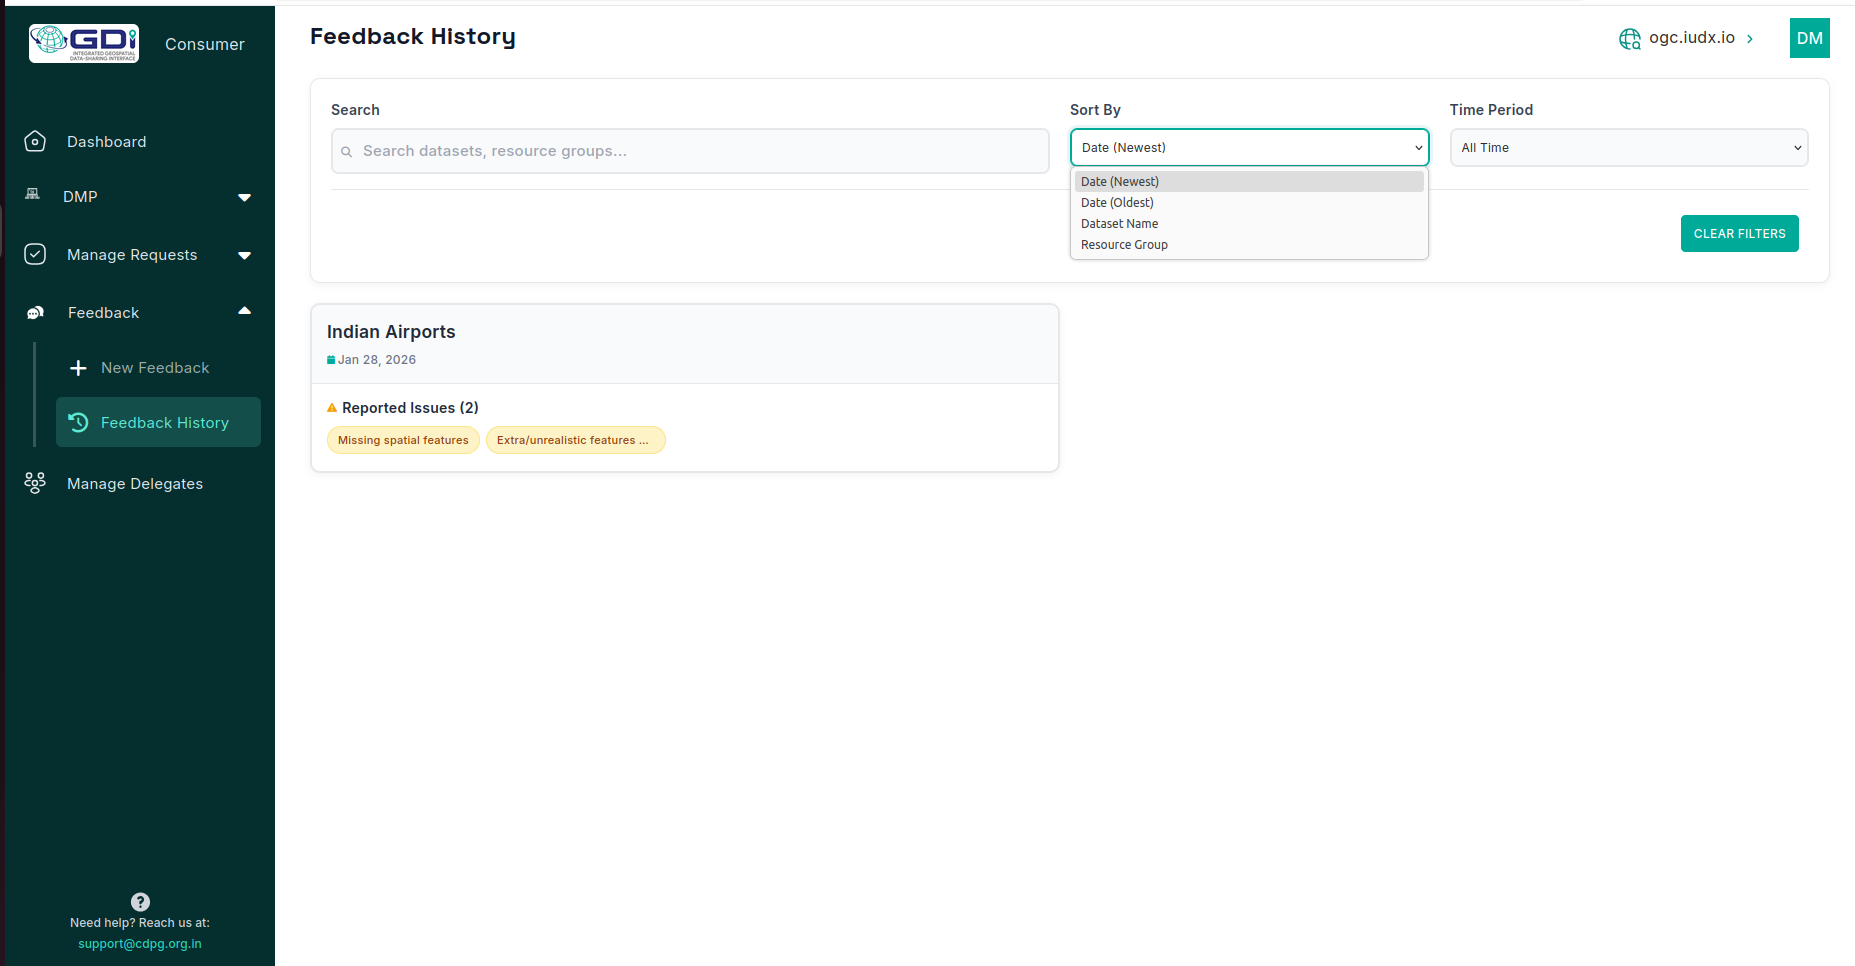The image size is (1855, 966).
Task: Click the Manage Requests checkmark icon
Action: click(x=35, y=254)
